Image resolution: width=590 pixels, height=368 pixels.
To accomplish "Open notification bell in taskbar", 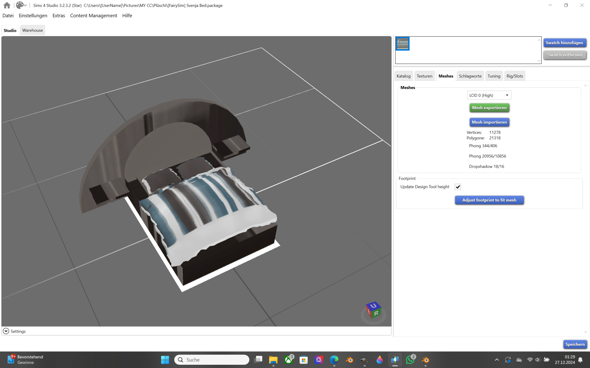I will pos(581,360).
